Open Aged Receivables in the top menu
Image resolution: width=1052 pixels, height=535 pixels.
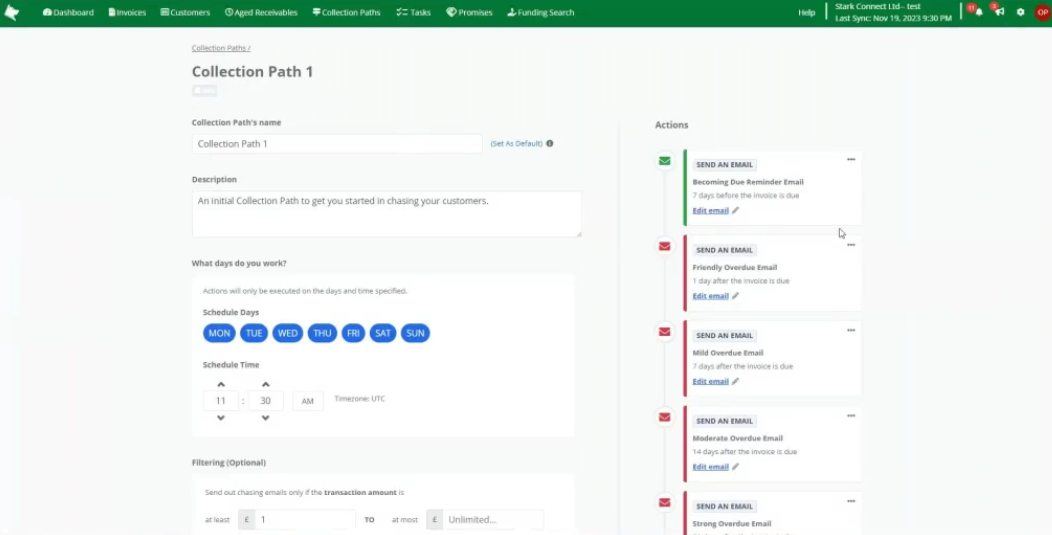point(261,12)
